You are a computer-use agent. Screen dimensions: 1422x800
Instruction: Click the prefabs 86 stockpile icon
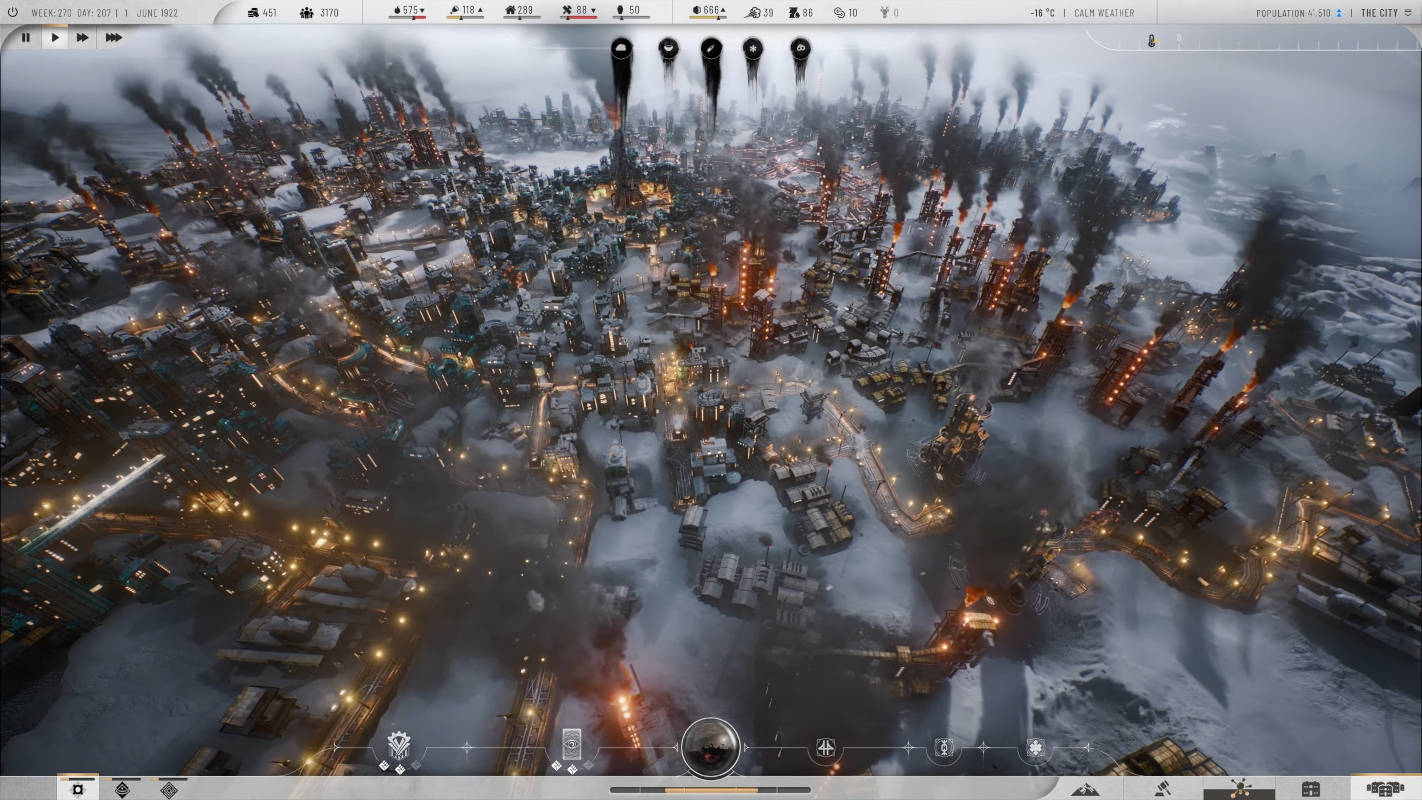pos(802,13)
